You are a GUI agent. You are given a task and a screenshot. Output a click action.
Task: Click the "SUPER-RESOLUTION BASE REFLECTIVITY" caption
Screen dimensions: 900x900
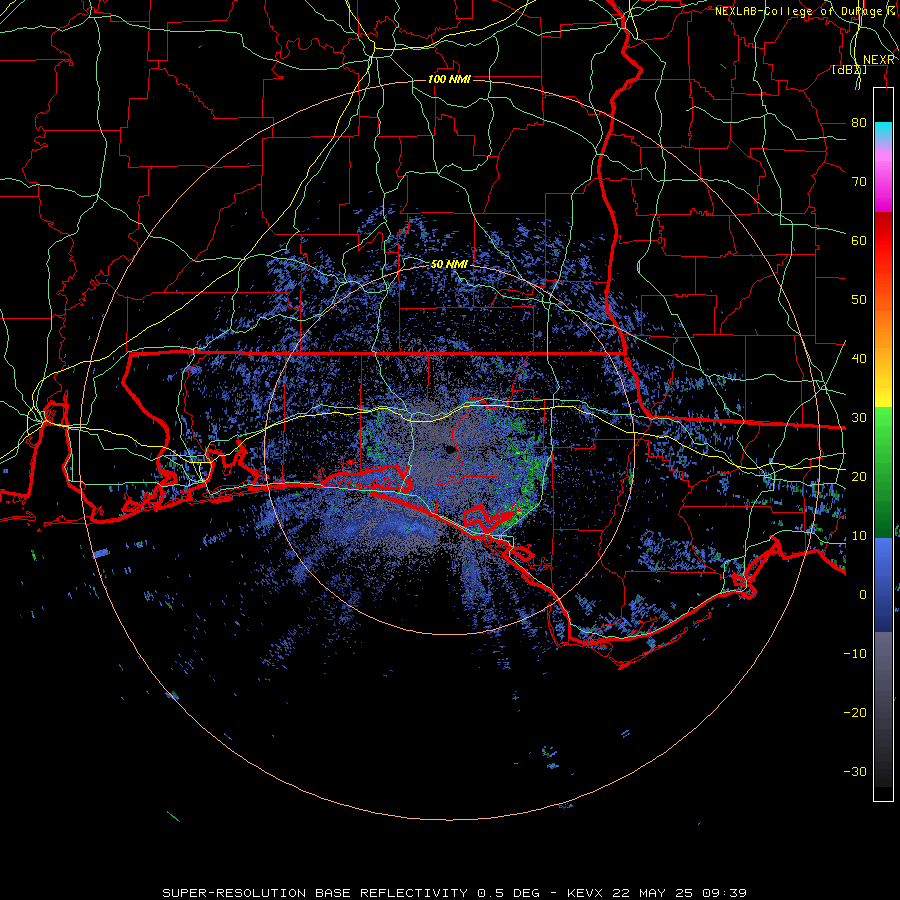(315, 893)
